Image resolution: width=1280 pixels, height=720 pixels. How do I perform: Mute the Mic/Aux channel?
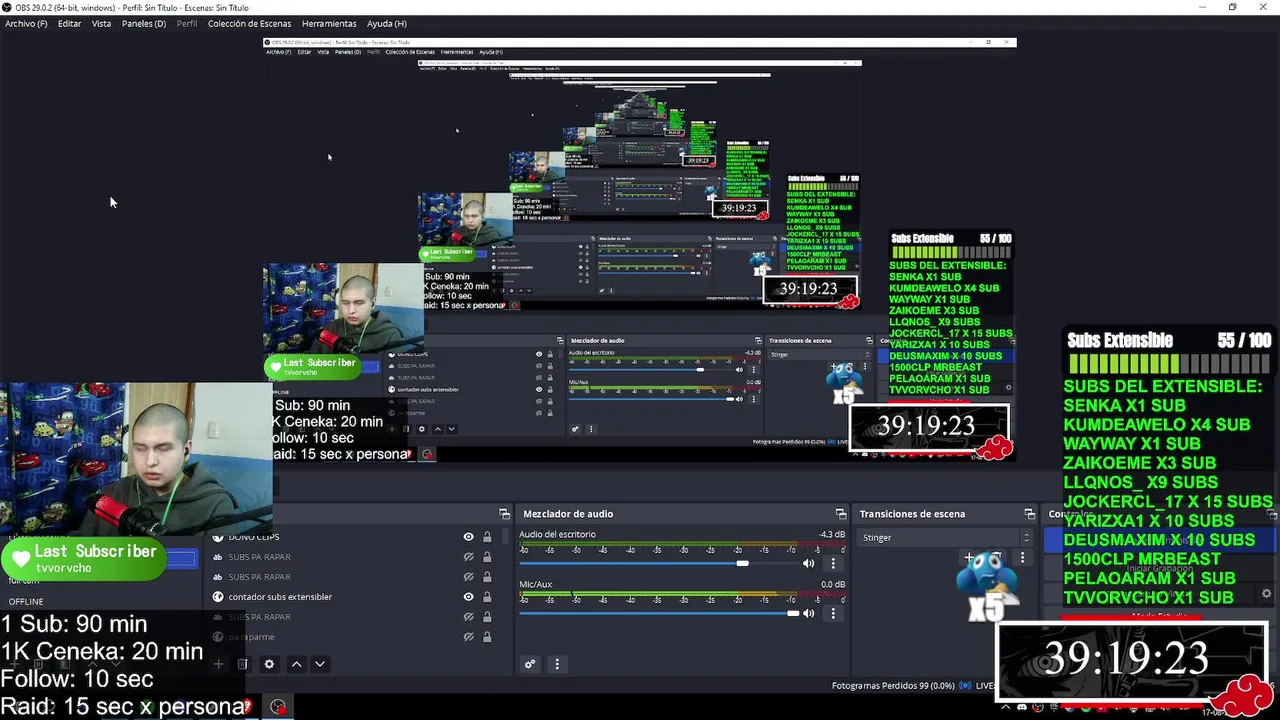(808, 613)
